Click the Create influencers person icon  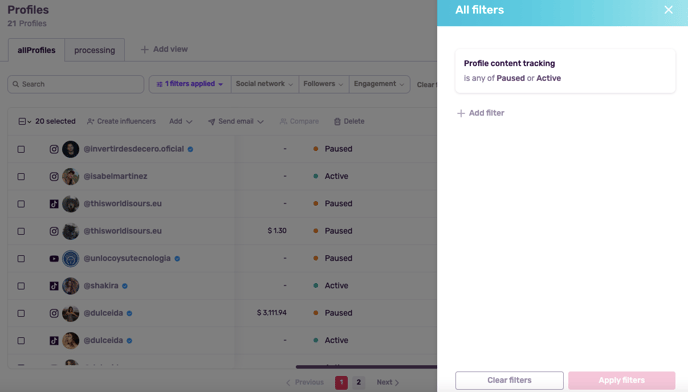pyautogui.click(x=90, y=122)
